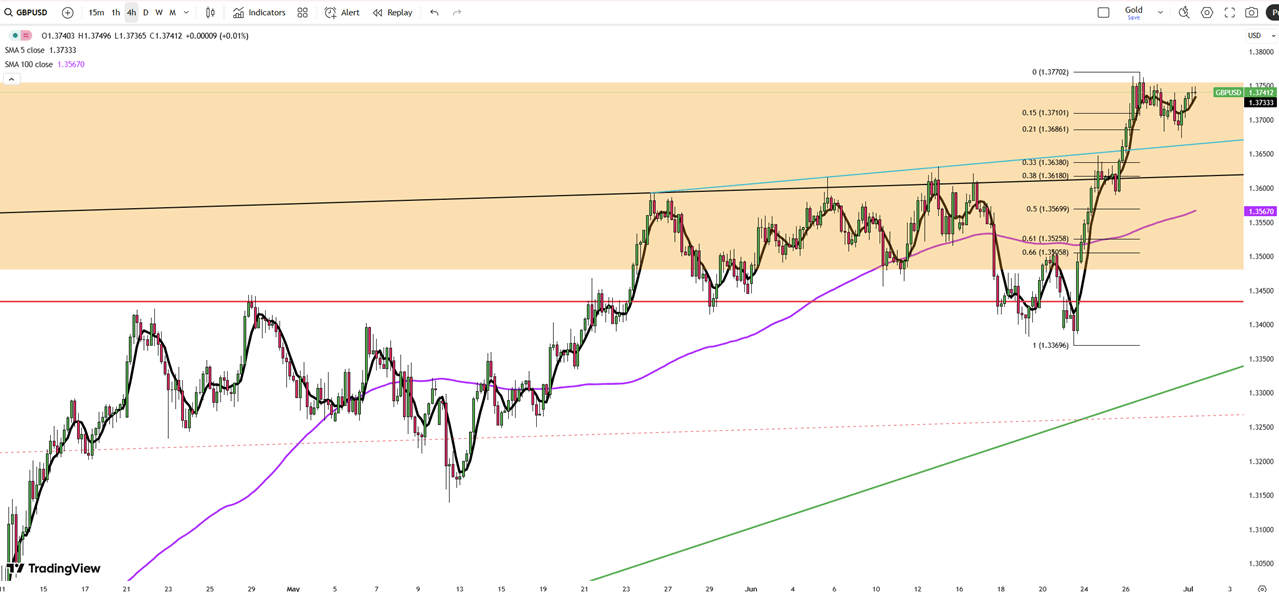Open chart settings hexagon icon
The width and height of the screenshot is (1279, 592).
point(1207,13)
